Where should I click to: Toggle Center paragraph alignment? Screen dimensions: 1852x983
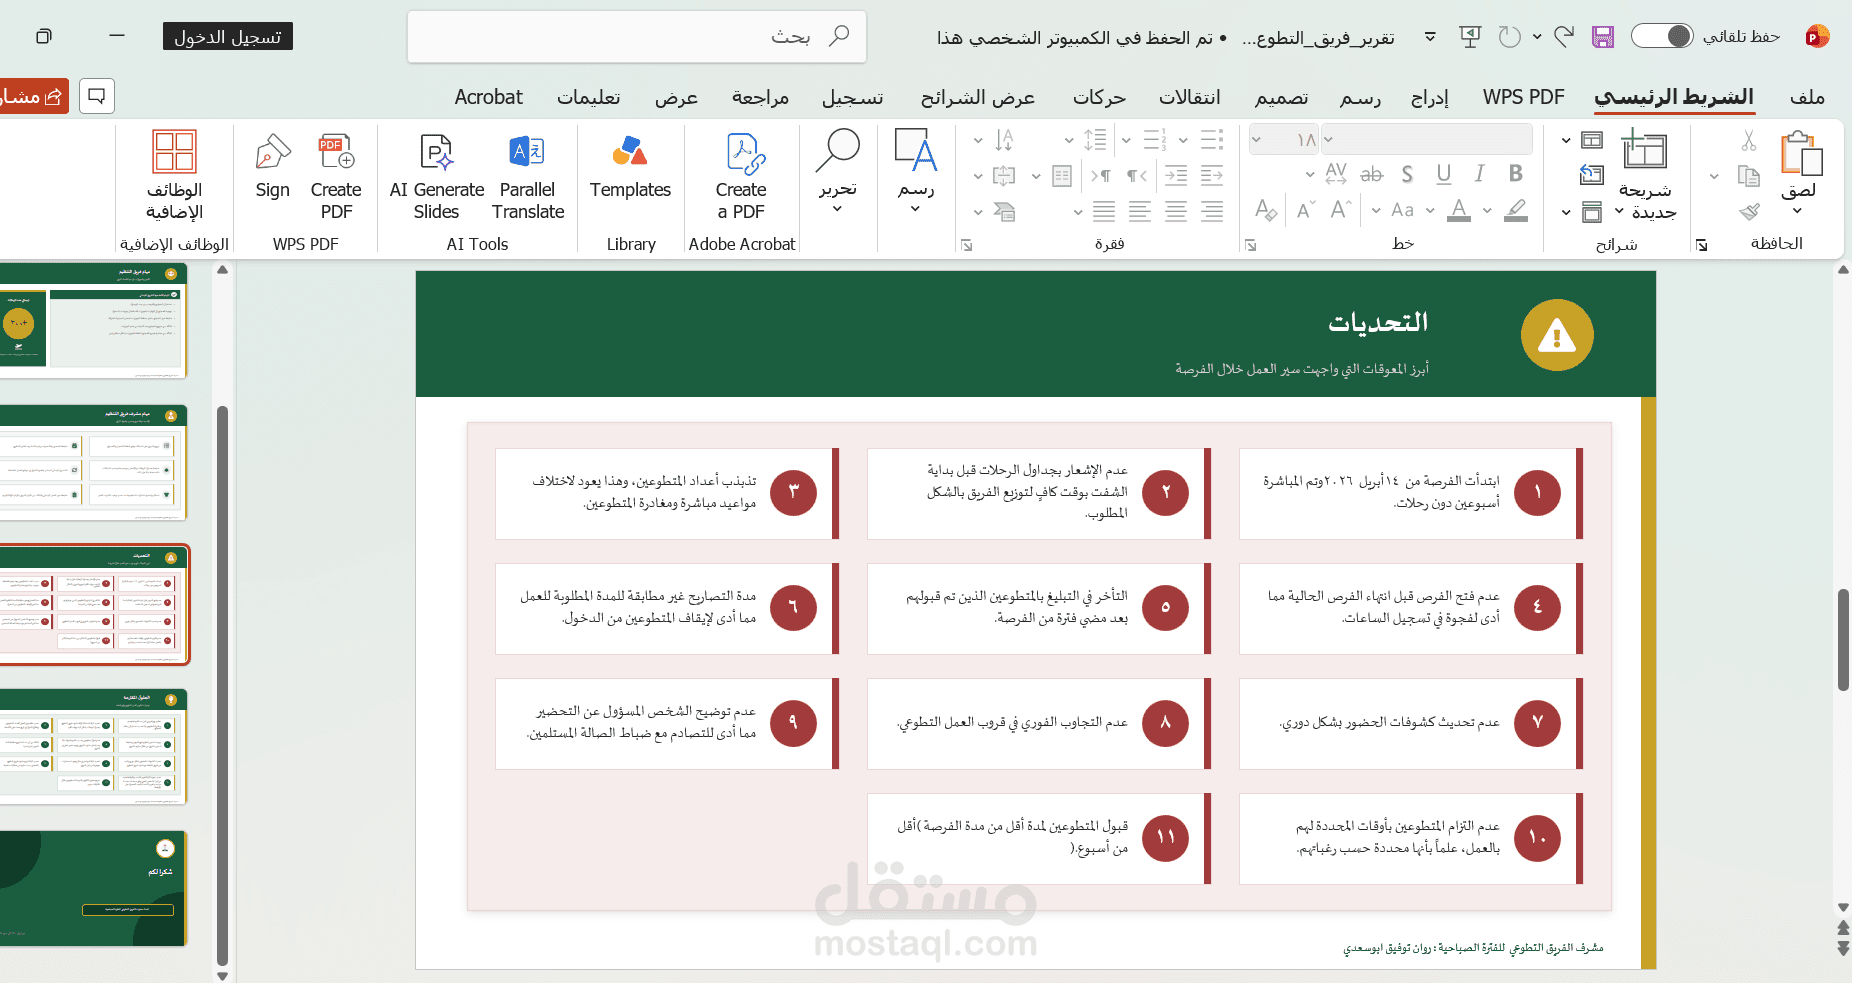point(1176,211)
